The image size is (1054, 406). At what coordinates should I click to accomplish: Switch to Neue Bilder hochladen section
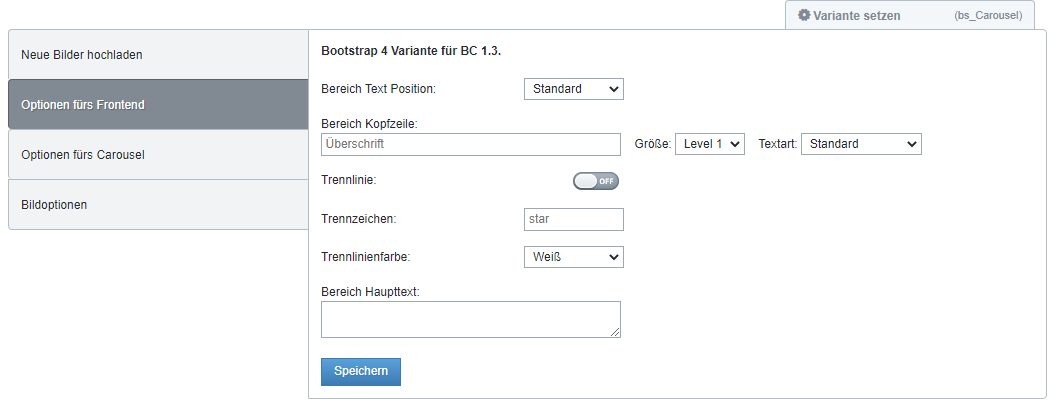tap(159, 54)
